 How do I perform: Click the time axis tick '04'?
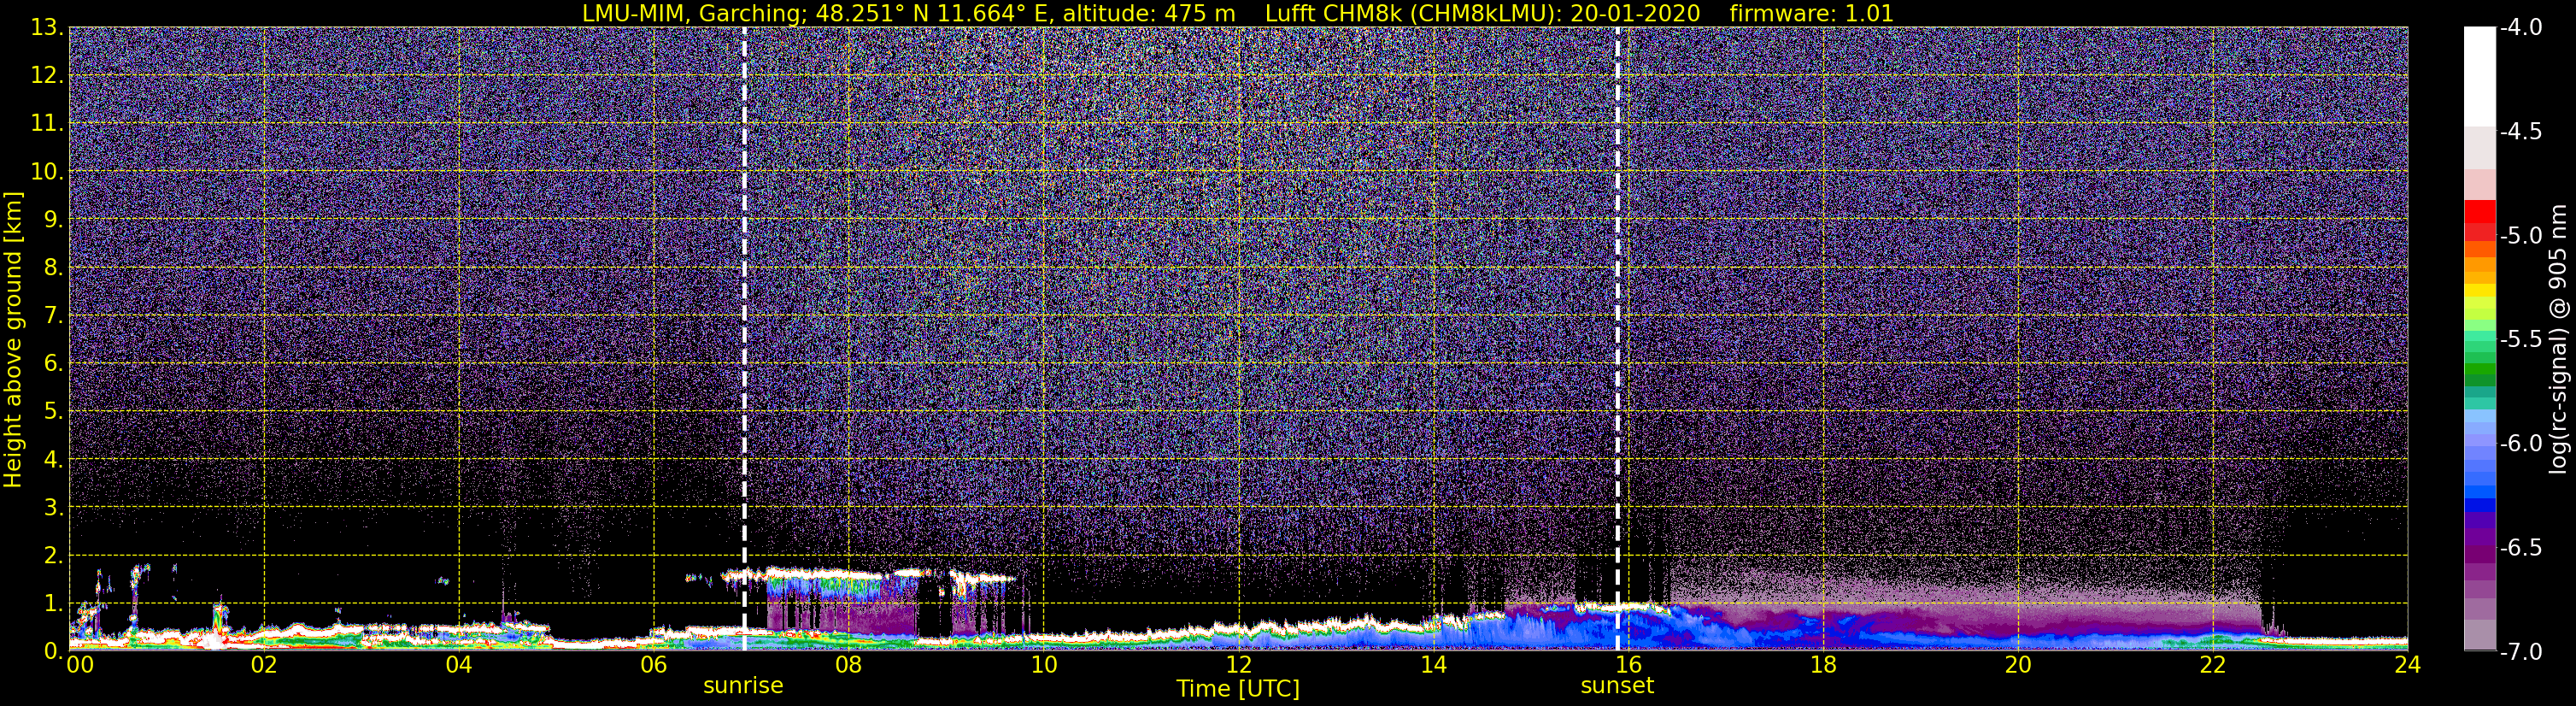[459, 665]
